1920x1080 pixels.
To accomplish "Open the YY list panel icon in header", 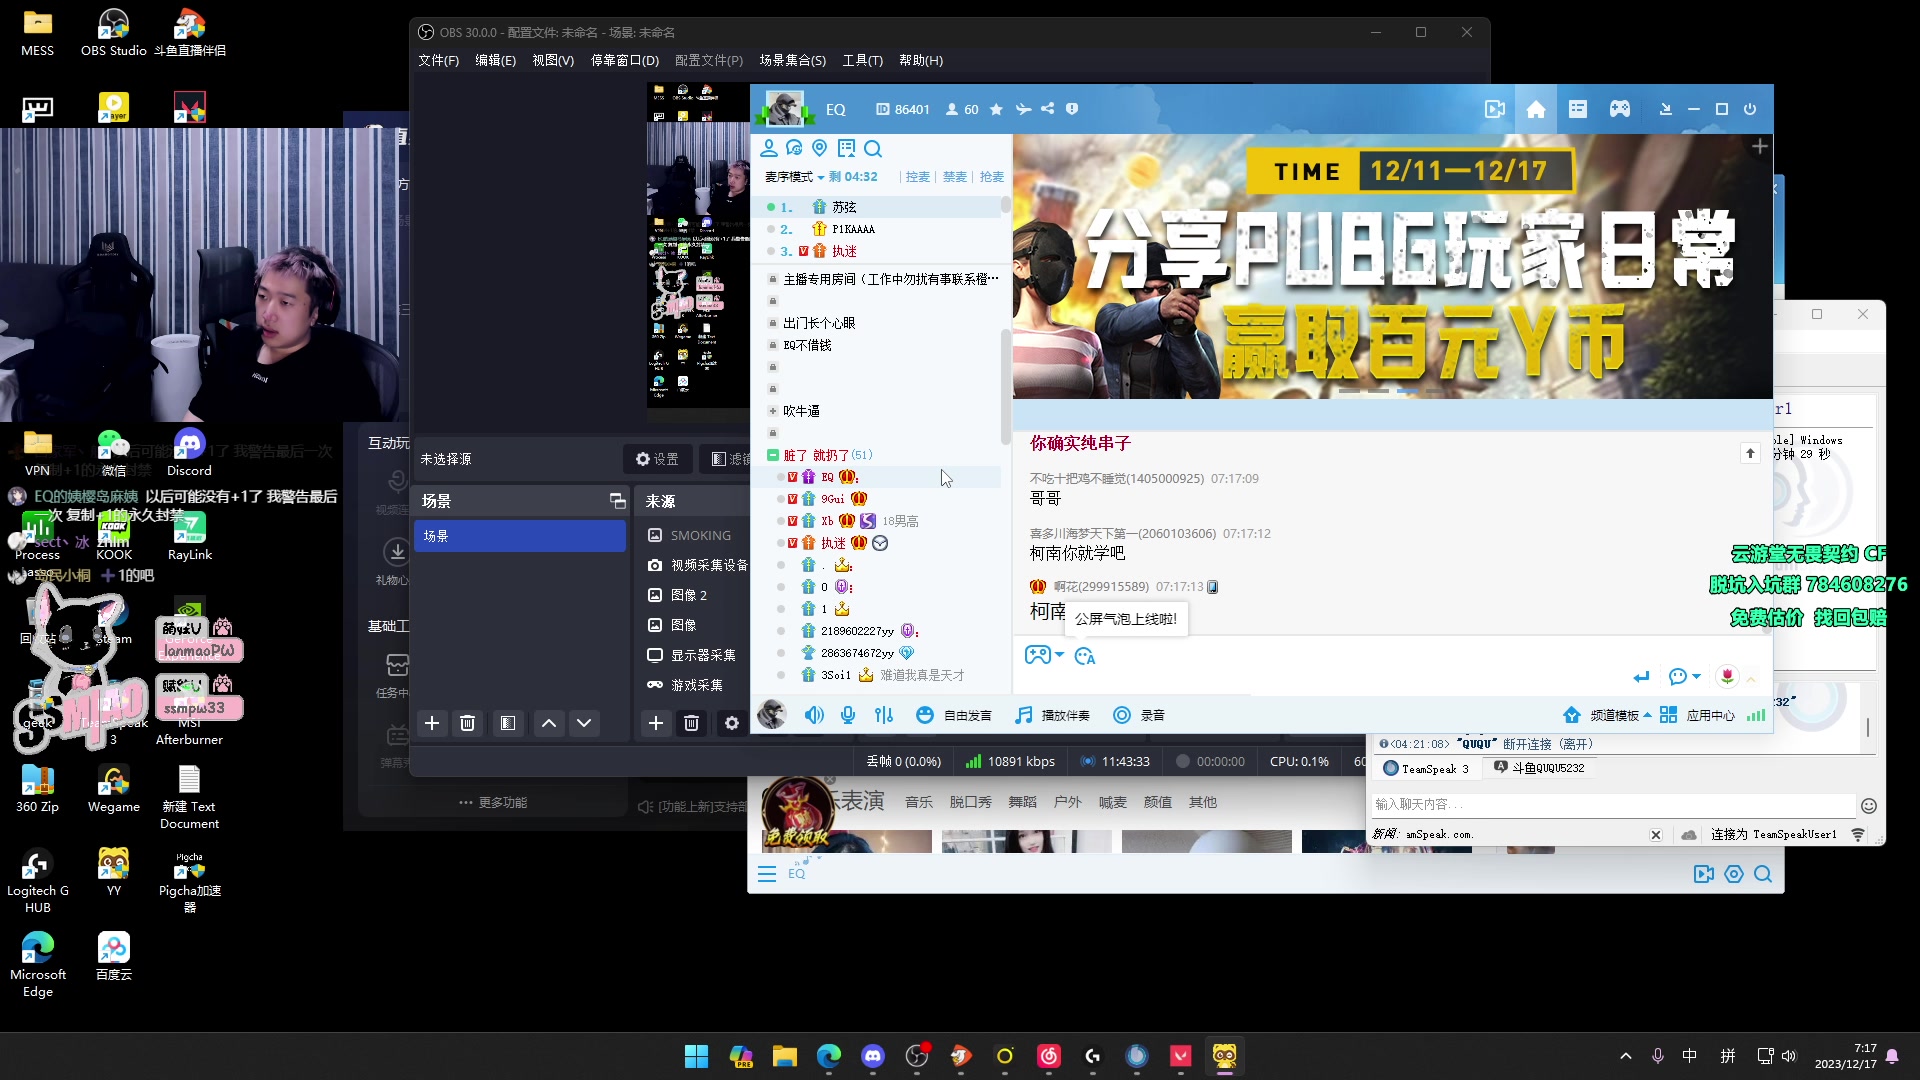I will 1578,109.
